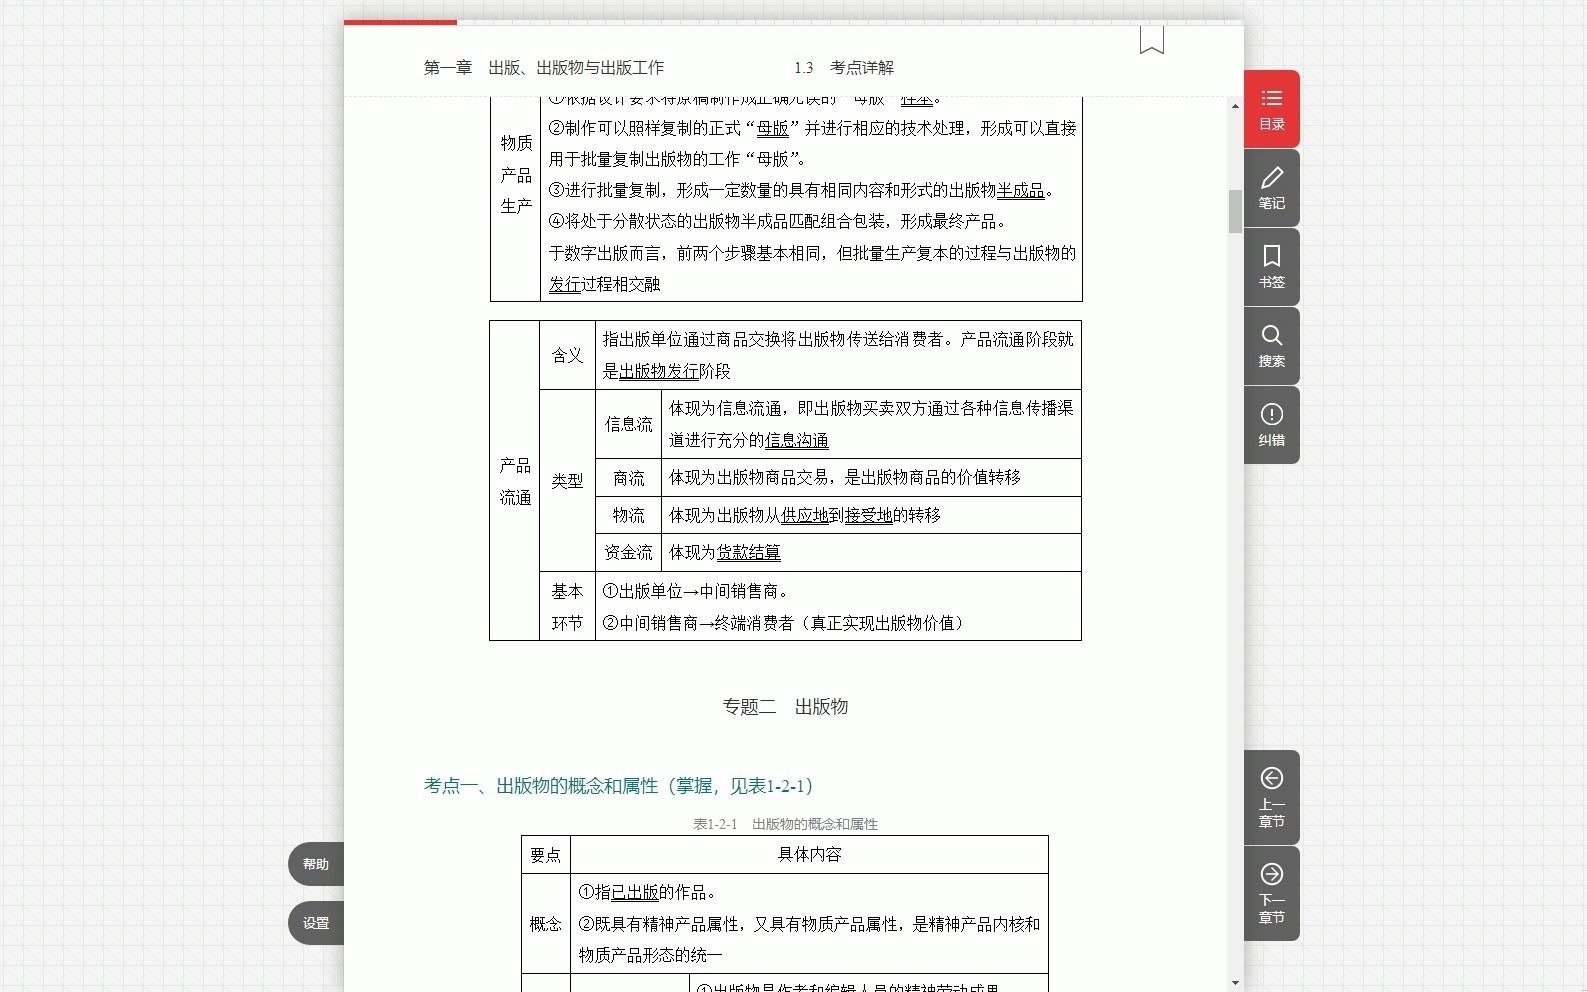The image size is (1587, 992).
Task: Click underlined term 已出版
Action: [635, 892]
